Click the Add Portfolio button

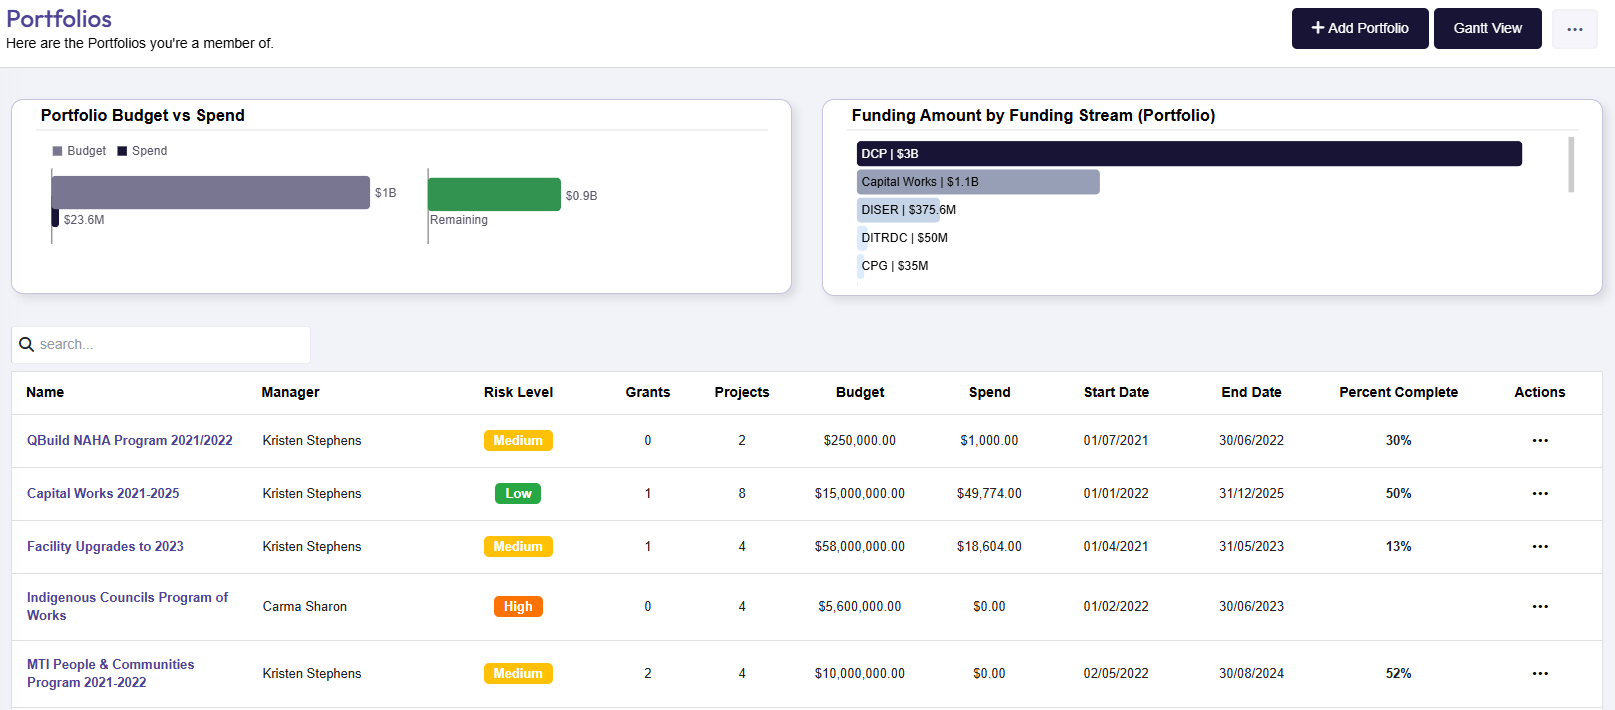coord(1360,29)
